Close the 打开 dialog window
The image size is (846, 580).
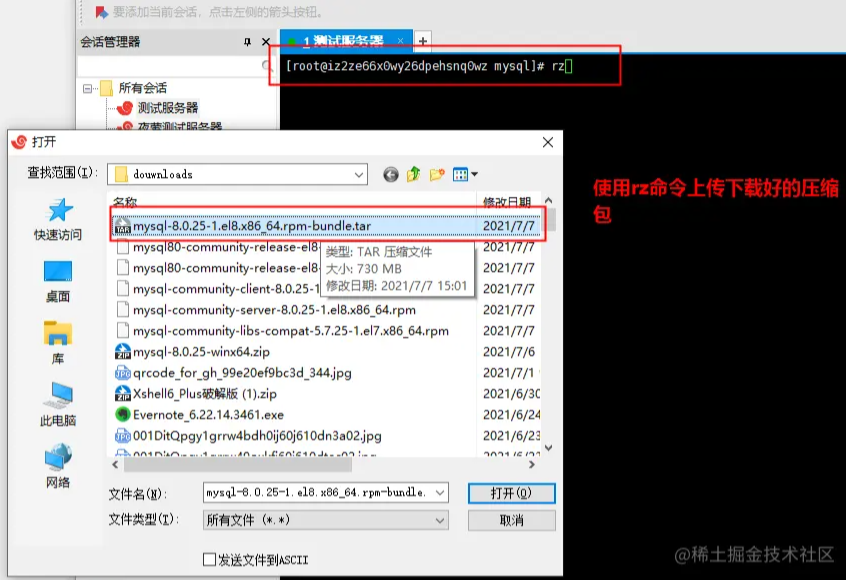[548, 142]
